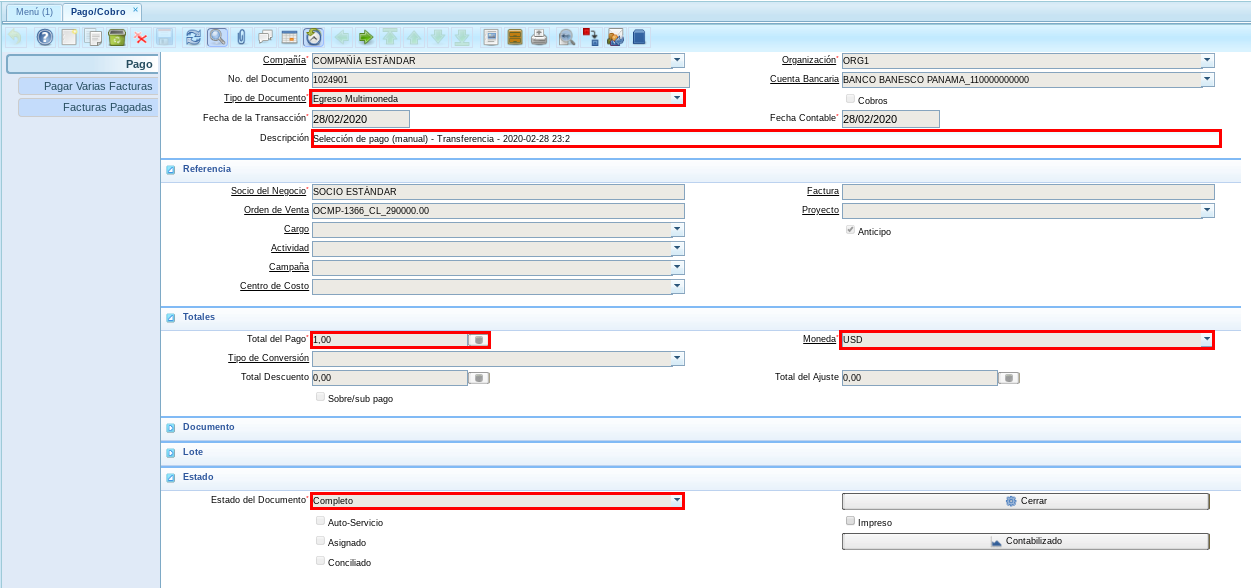
Task: Open the Proyecto dropdown
Action: 1208,210
